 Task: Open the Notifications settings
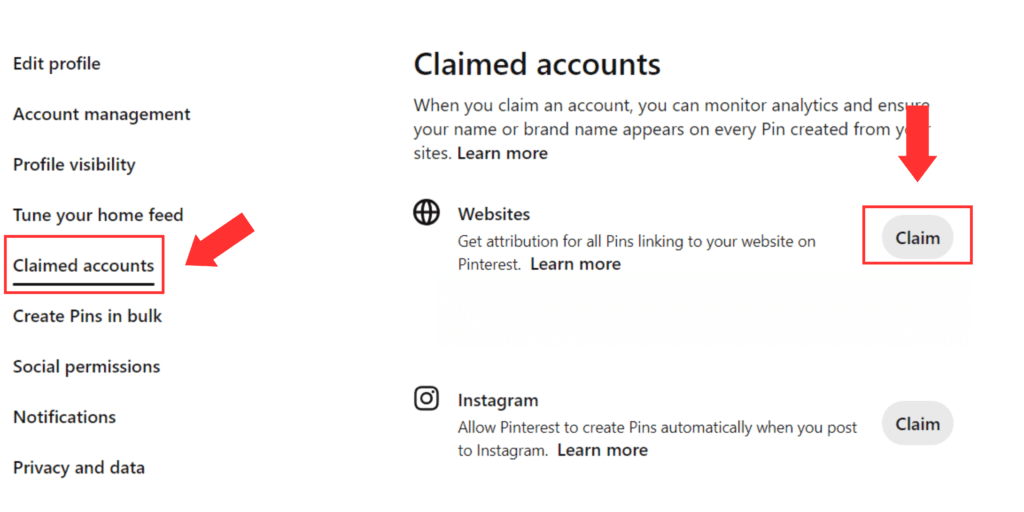pos(65,417)
